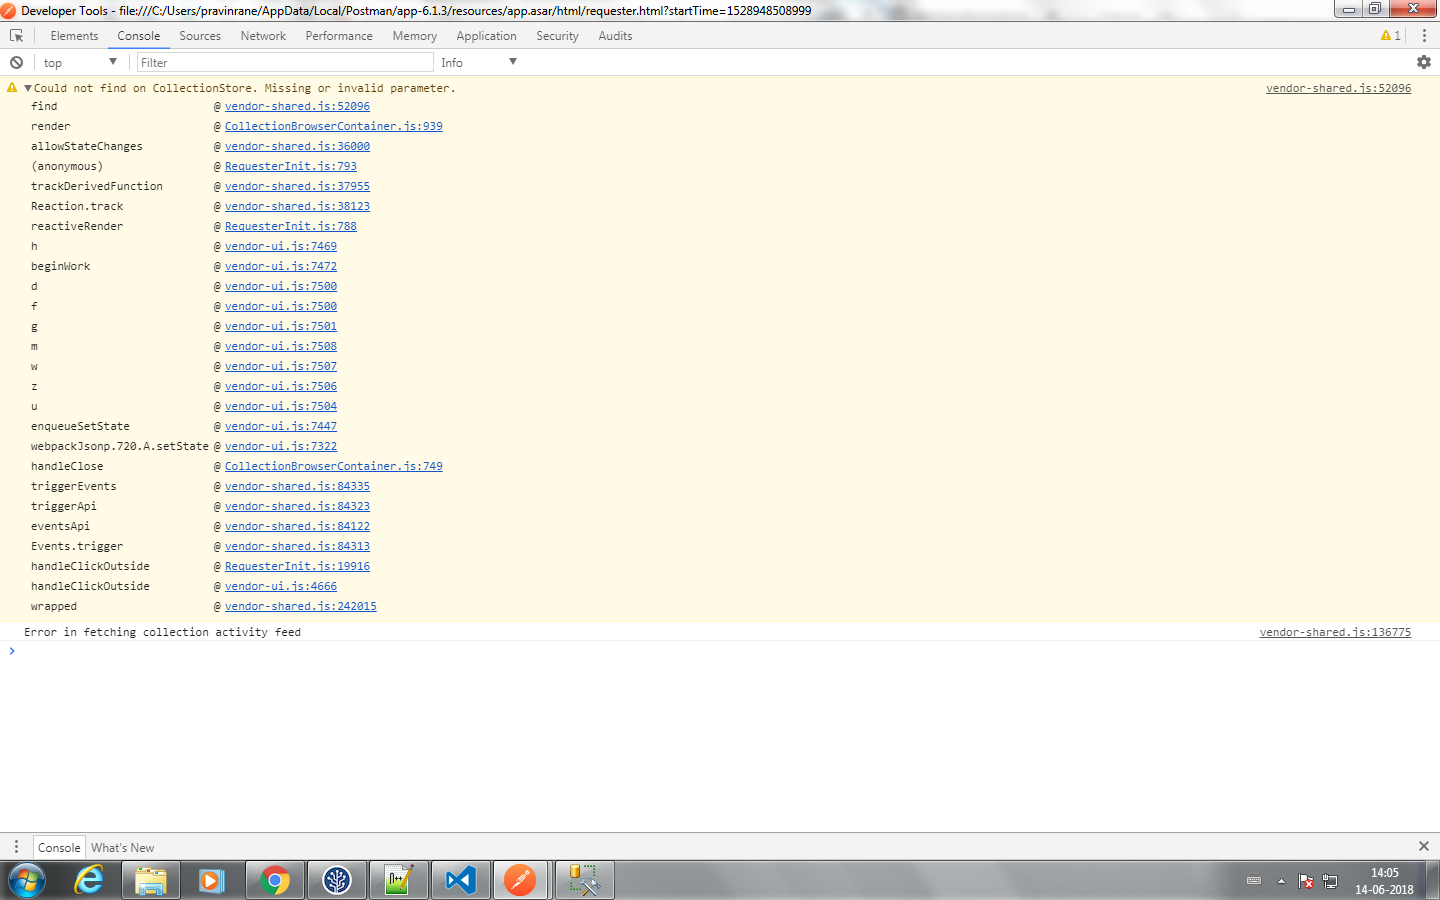Open the customize DevTools three-dot menu
Screen dimensions: 1440x900
tap(1423, 35)
